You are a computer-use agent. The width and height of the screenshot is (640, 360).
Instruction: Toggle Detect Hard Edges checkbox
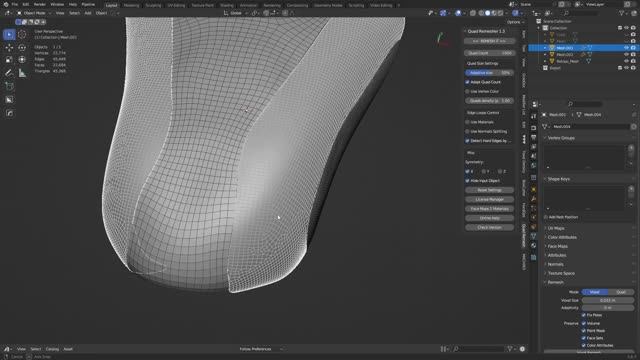click(x=467, y=141)
